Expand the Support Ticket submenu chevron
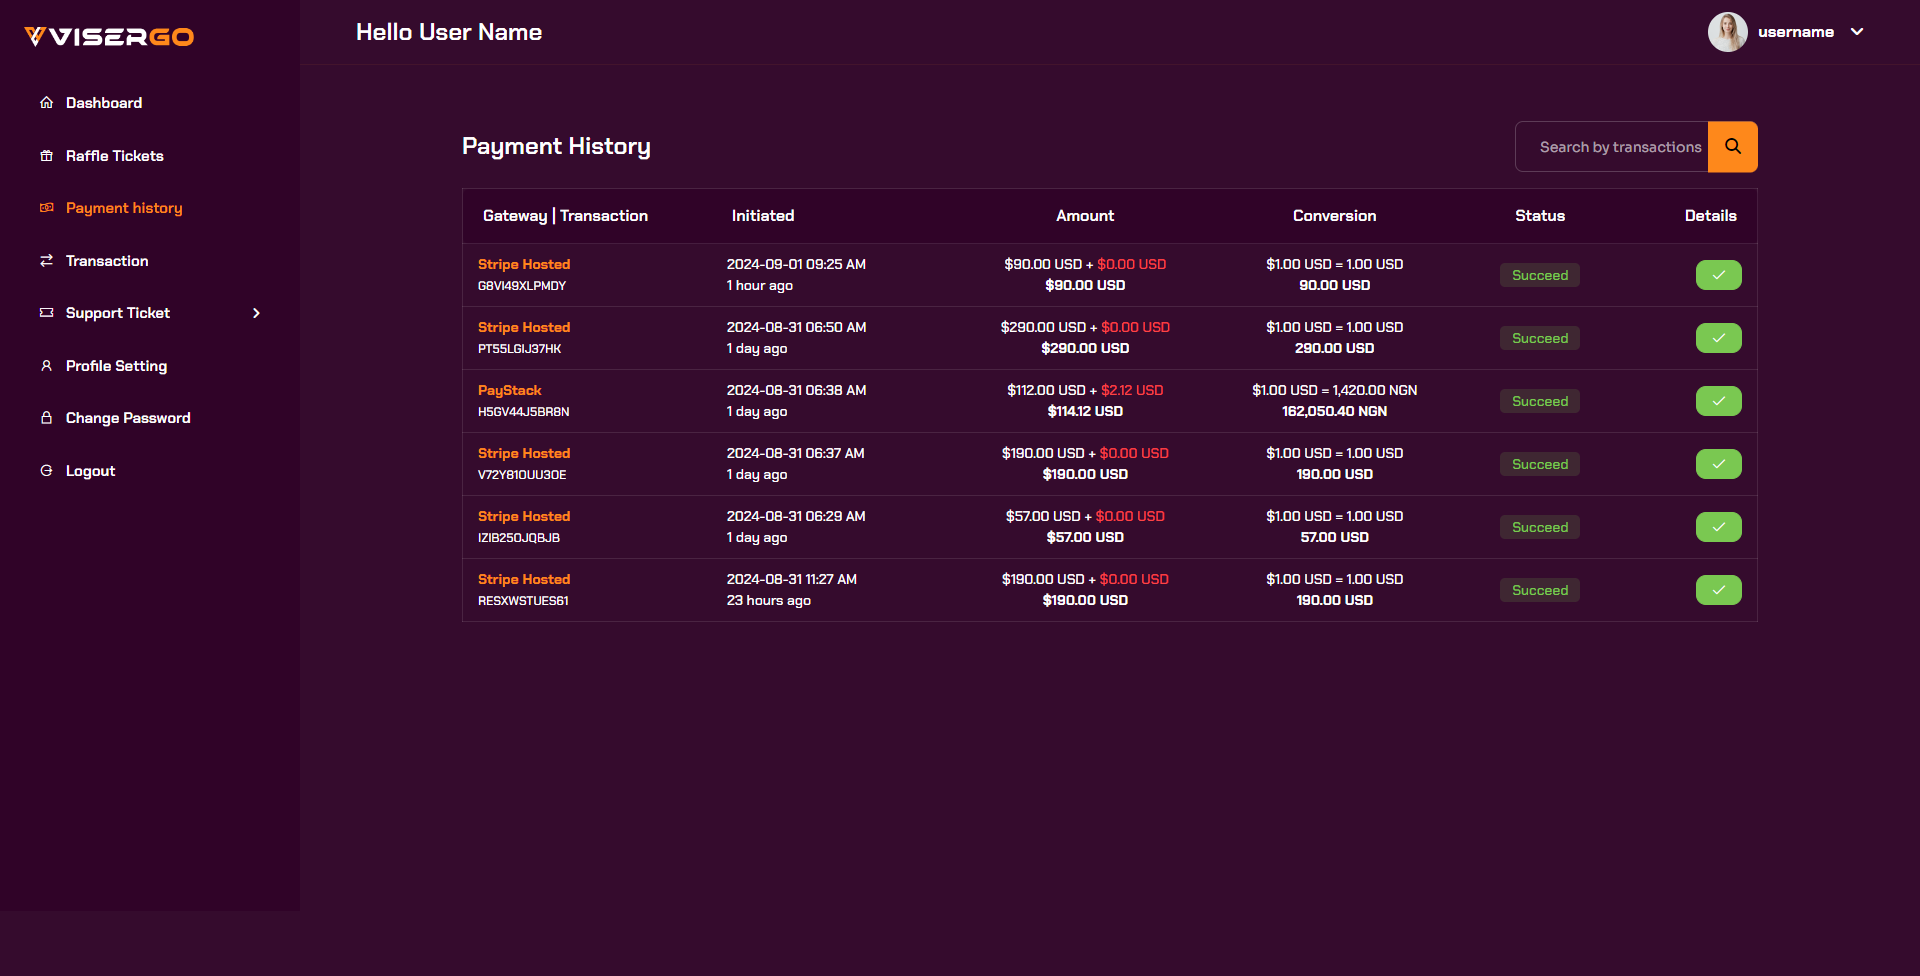The image size is (1920, 976). pyautogui.click(x=256, y=313)
